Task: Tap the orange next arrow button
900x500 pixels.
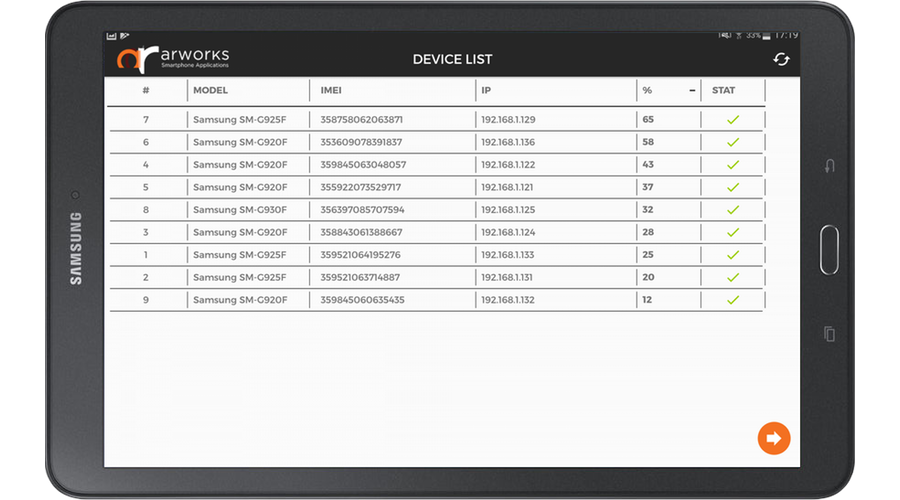Action: pyautogui.click(x=774, y=439)
